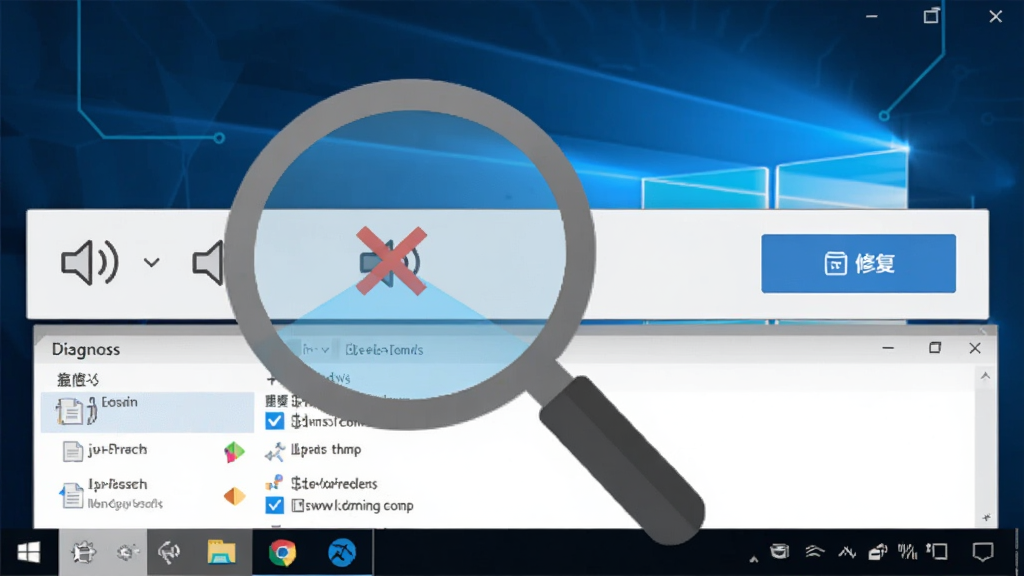The width and height of the screenshot is (1024, 576).
Task: Show hidden system tray icons
Action: tap(754, 558)
